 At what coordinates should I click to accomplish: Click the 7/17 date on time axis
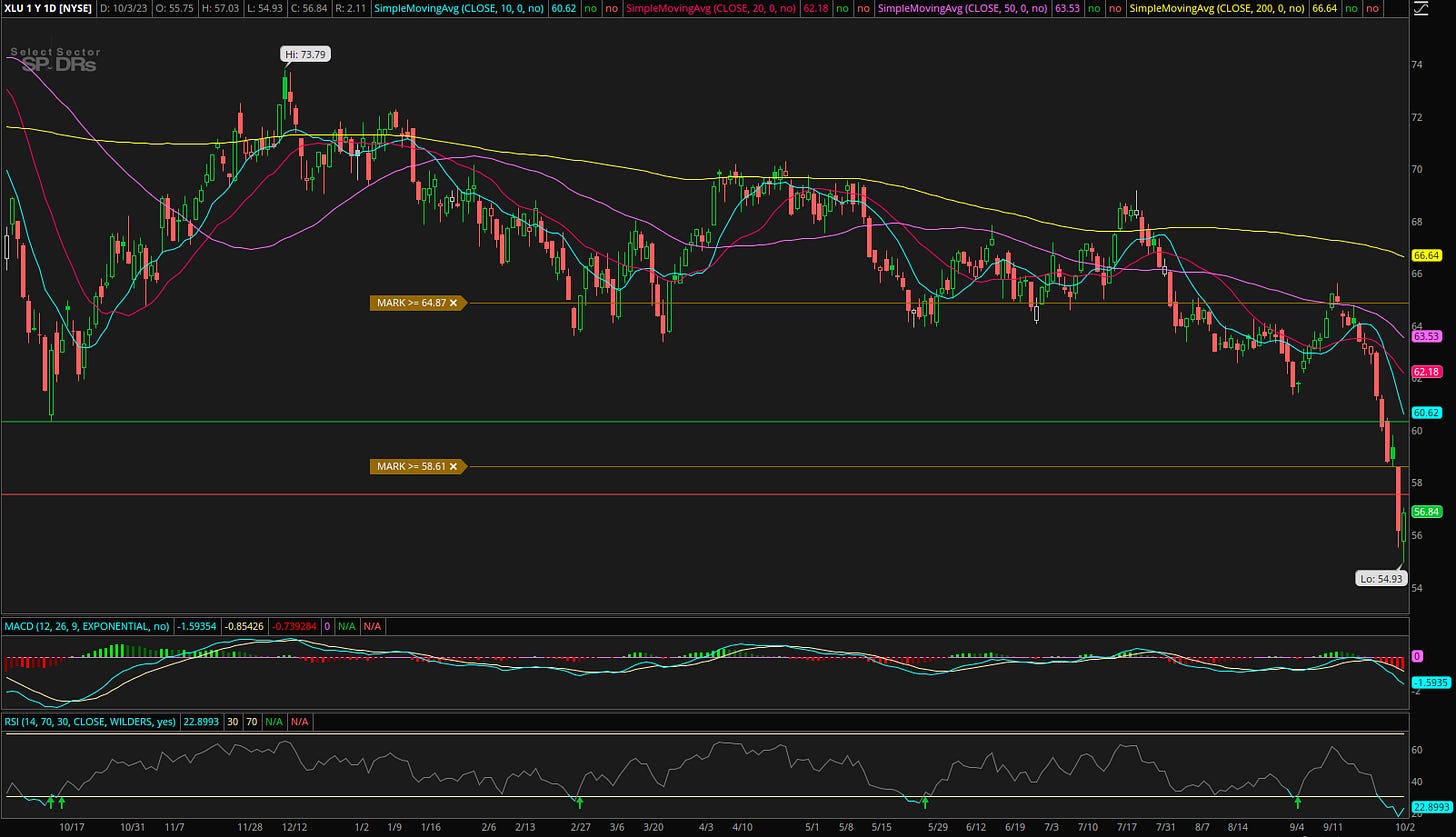point(1127,828)
